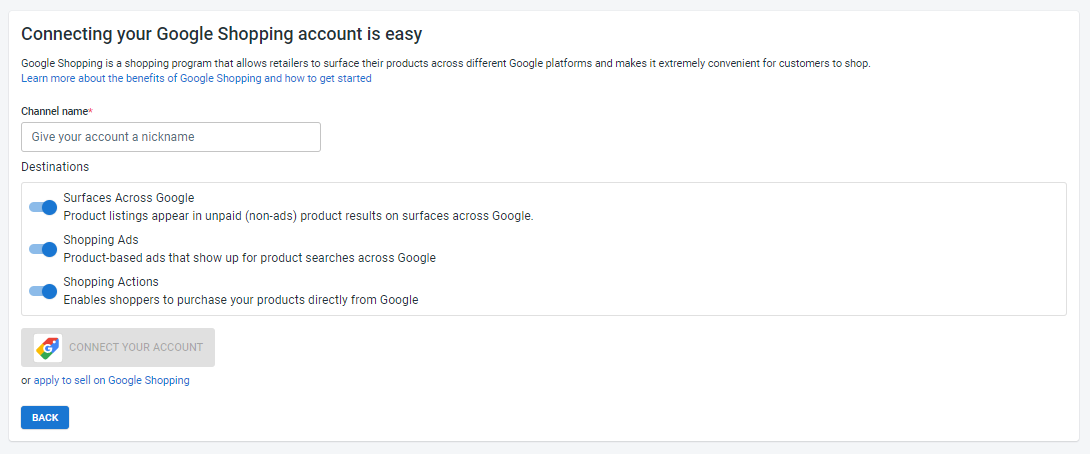Viewport: 1090px width, 454px height.
Task: Turn off the Shopping Actions switch
Action: (42, 291)
